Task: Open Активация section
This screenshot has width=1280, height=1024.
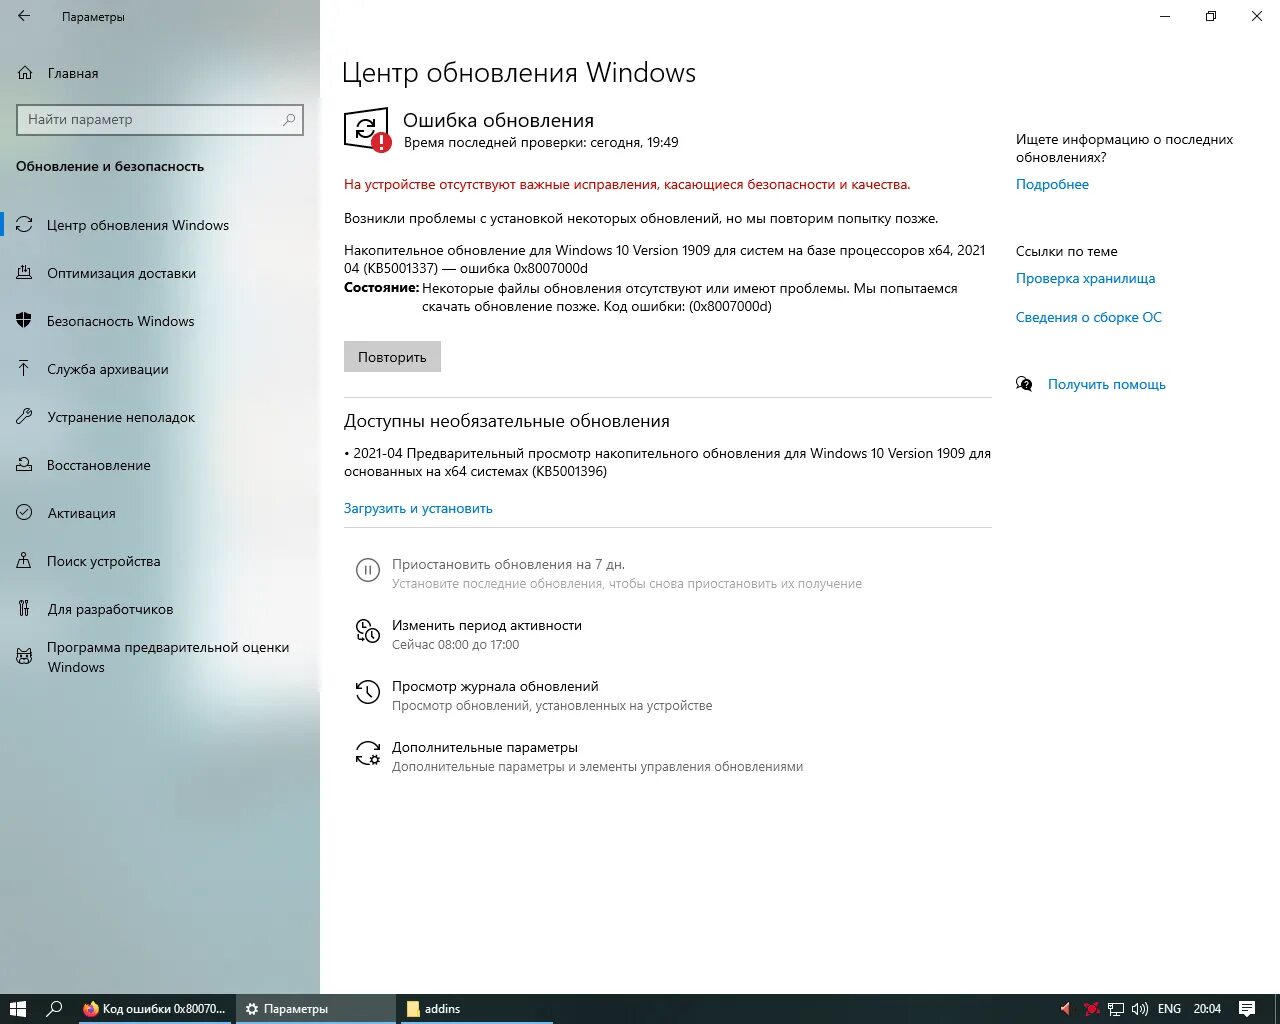Action: 81,513
